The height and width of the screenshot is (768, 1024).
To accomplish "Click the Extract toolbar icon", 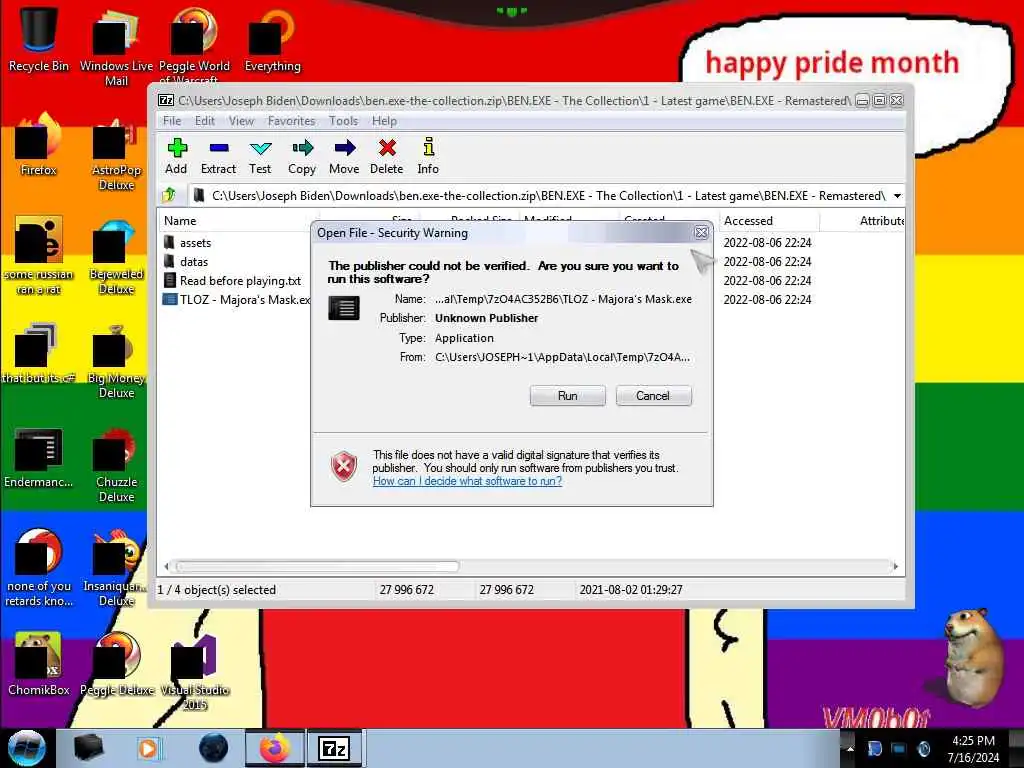I will coord(218,155).
